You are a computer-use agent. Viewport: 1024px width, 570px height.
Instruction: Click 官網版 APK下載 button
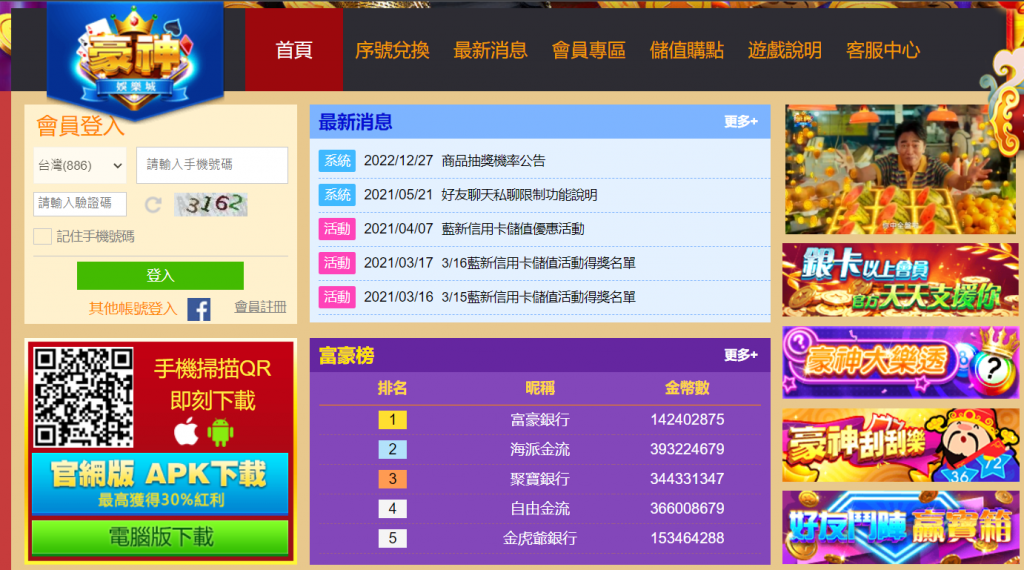(x=160, y=483)
